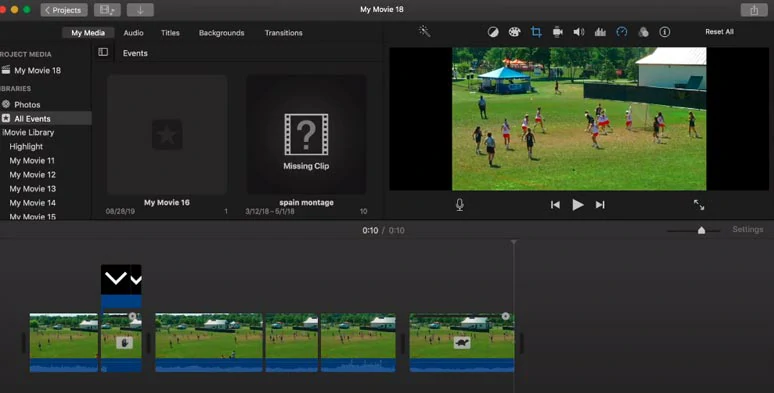774x393 pixels.
Task: Select All Events in the sidebar
Action: [32, 118]
